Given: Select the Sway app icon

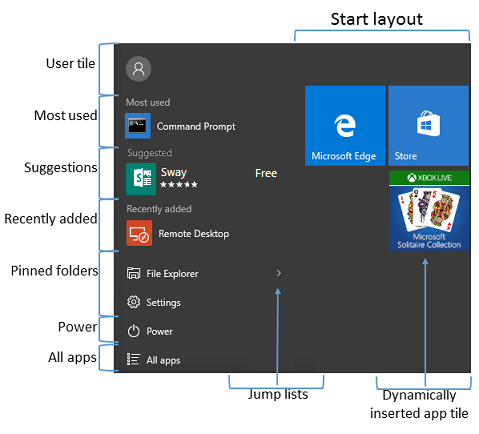Looking at the screenshot, I should coord(141,179).
